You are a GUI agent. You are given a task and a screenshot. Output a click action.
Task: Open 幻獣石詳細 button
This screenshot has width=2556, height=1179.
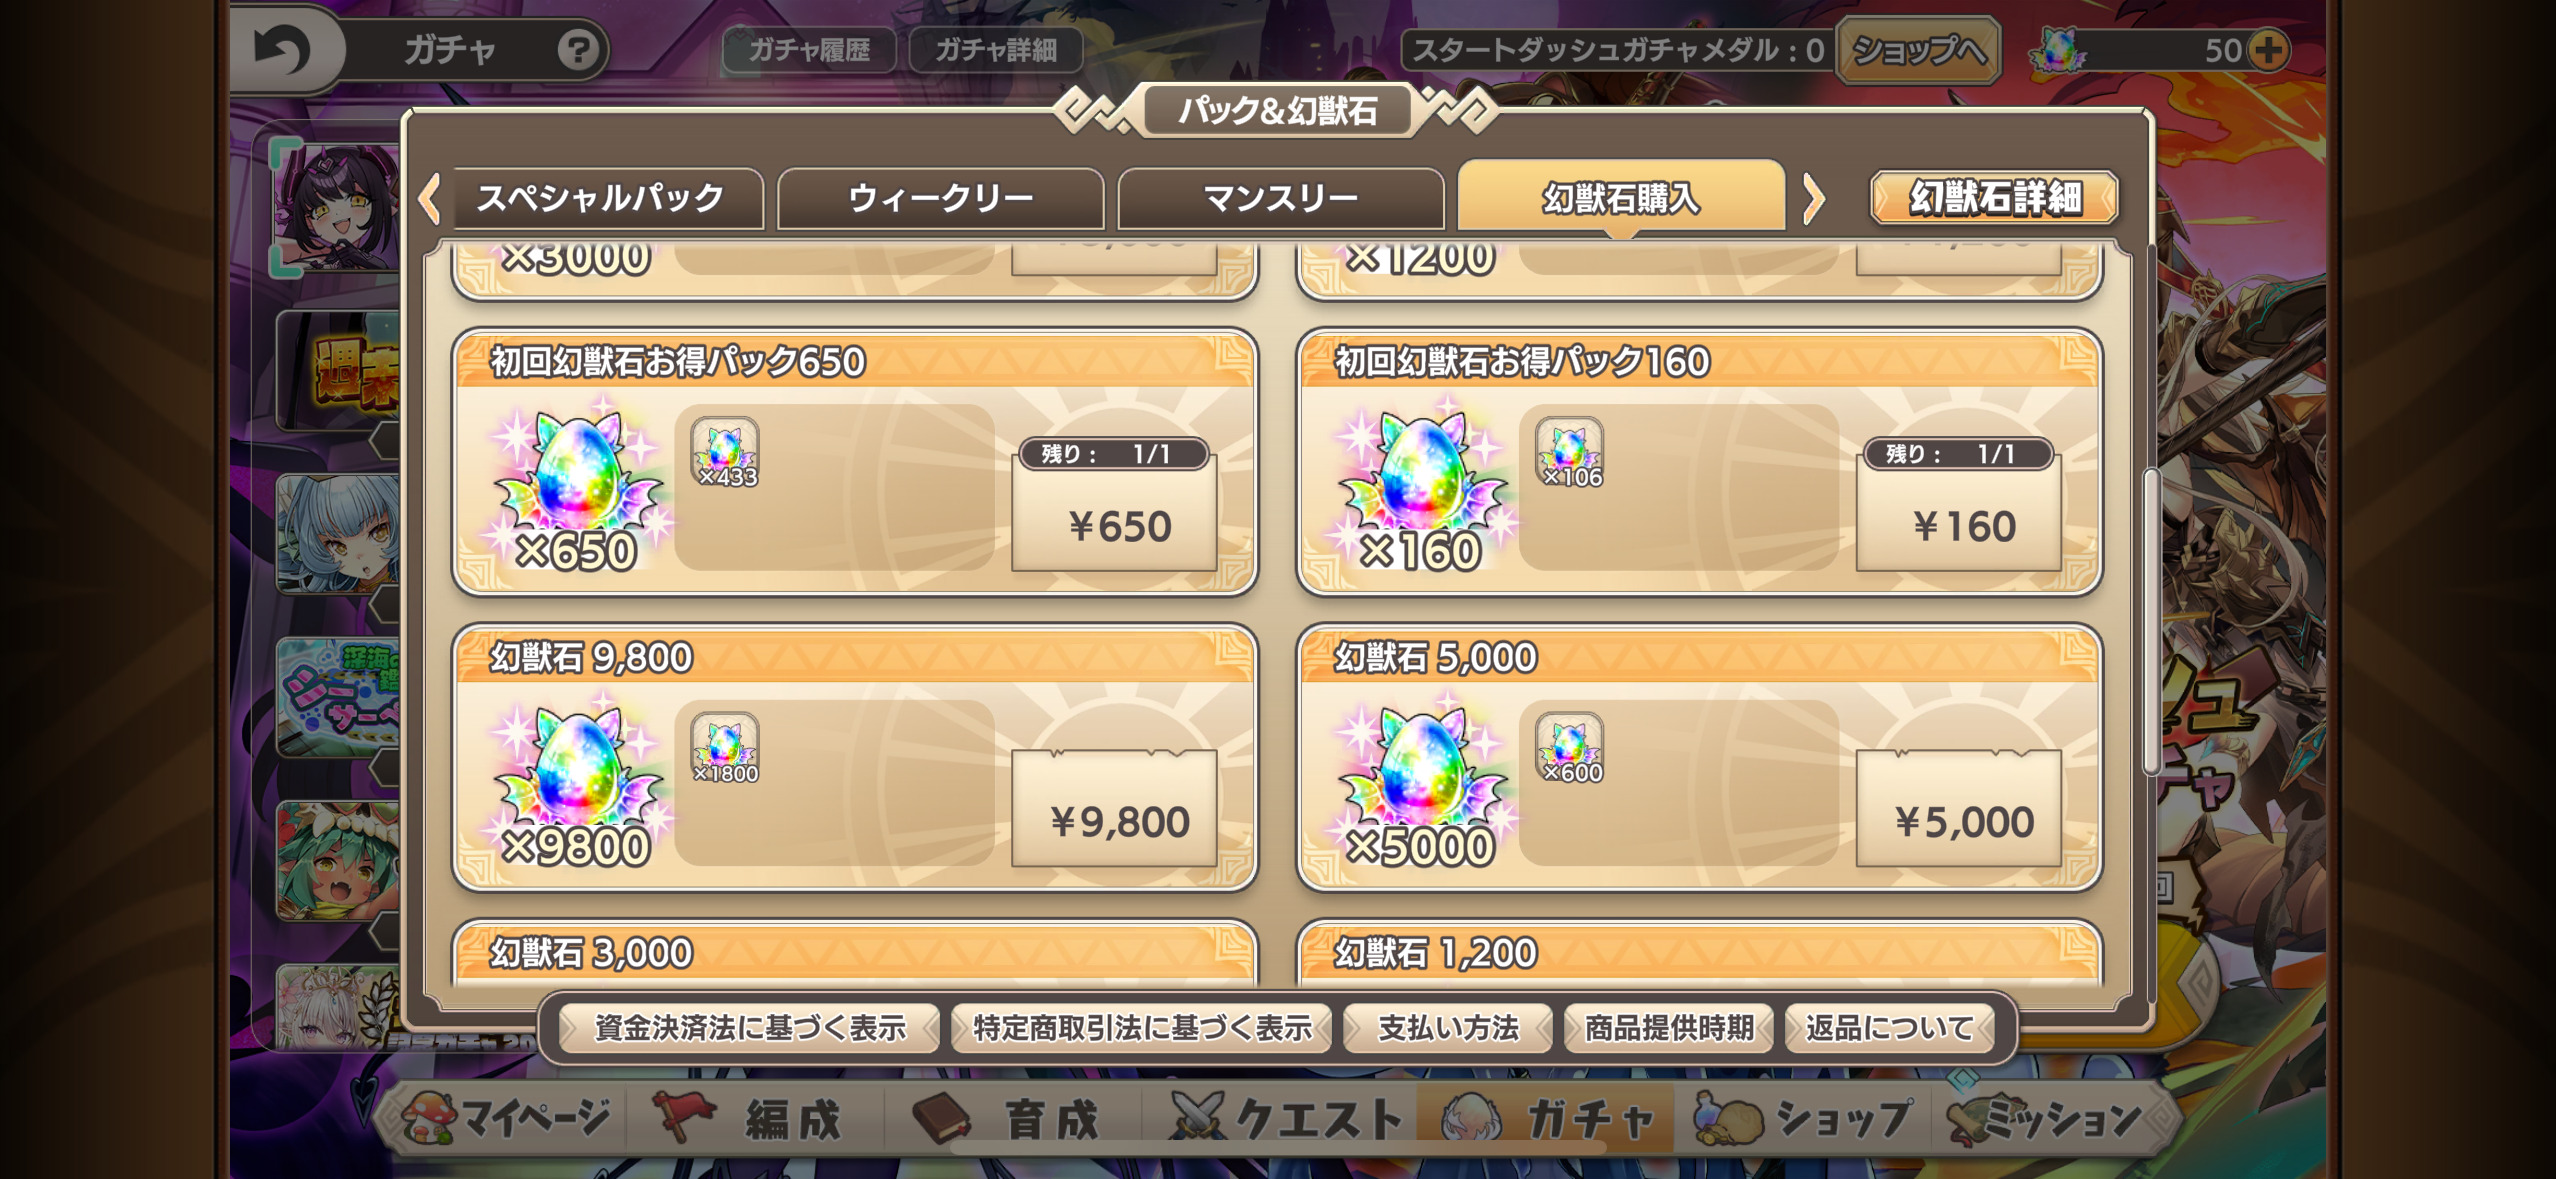(1995, 197)
